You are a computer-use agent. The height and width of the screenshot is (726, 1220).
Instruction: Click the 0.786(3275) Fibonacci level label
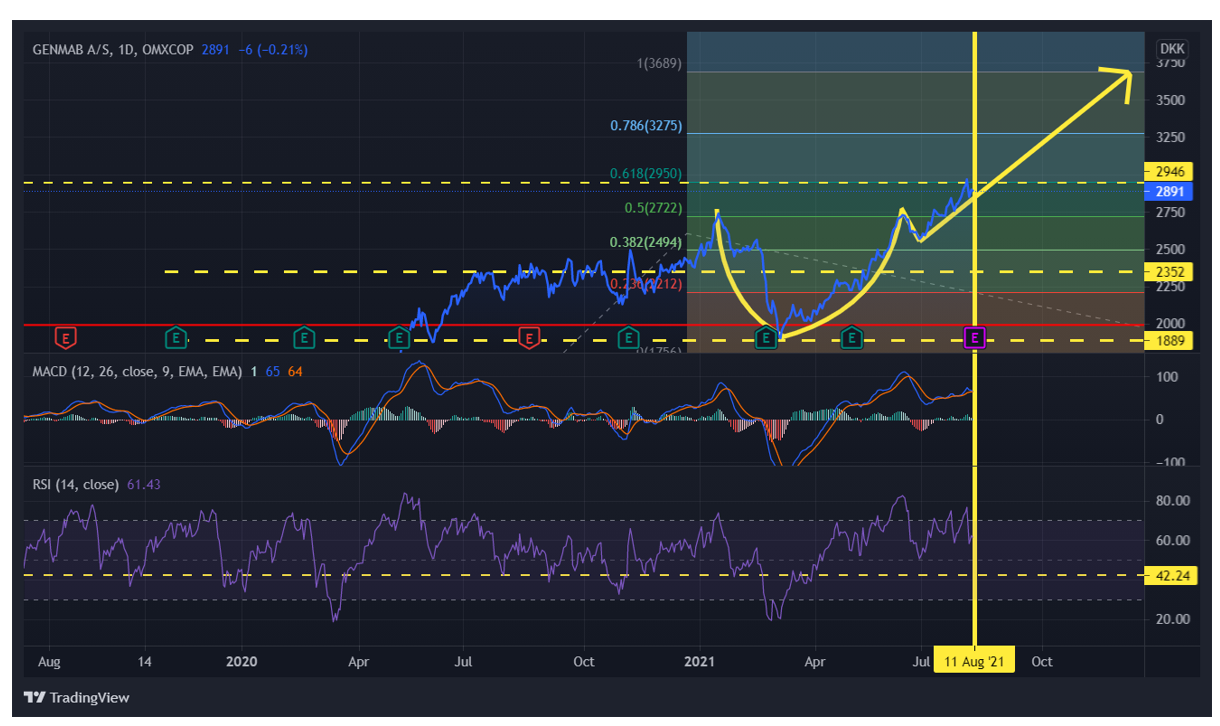click(646, 126)
